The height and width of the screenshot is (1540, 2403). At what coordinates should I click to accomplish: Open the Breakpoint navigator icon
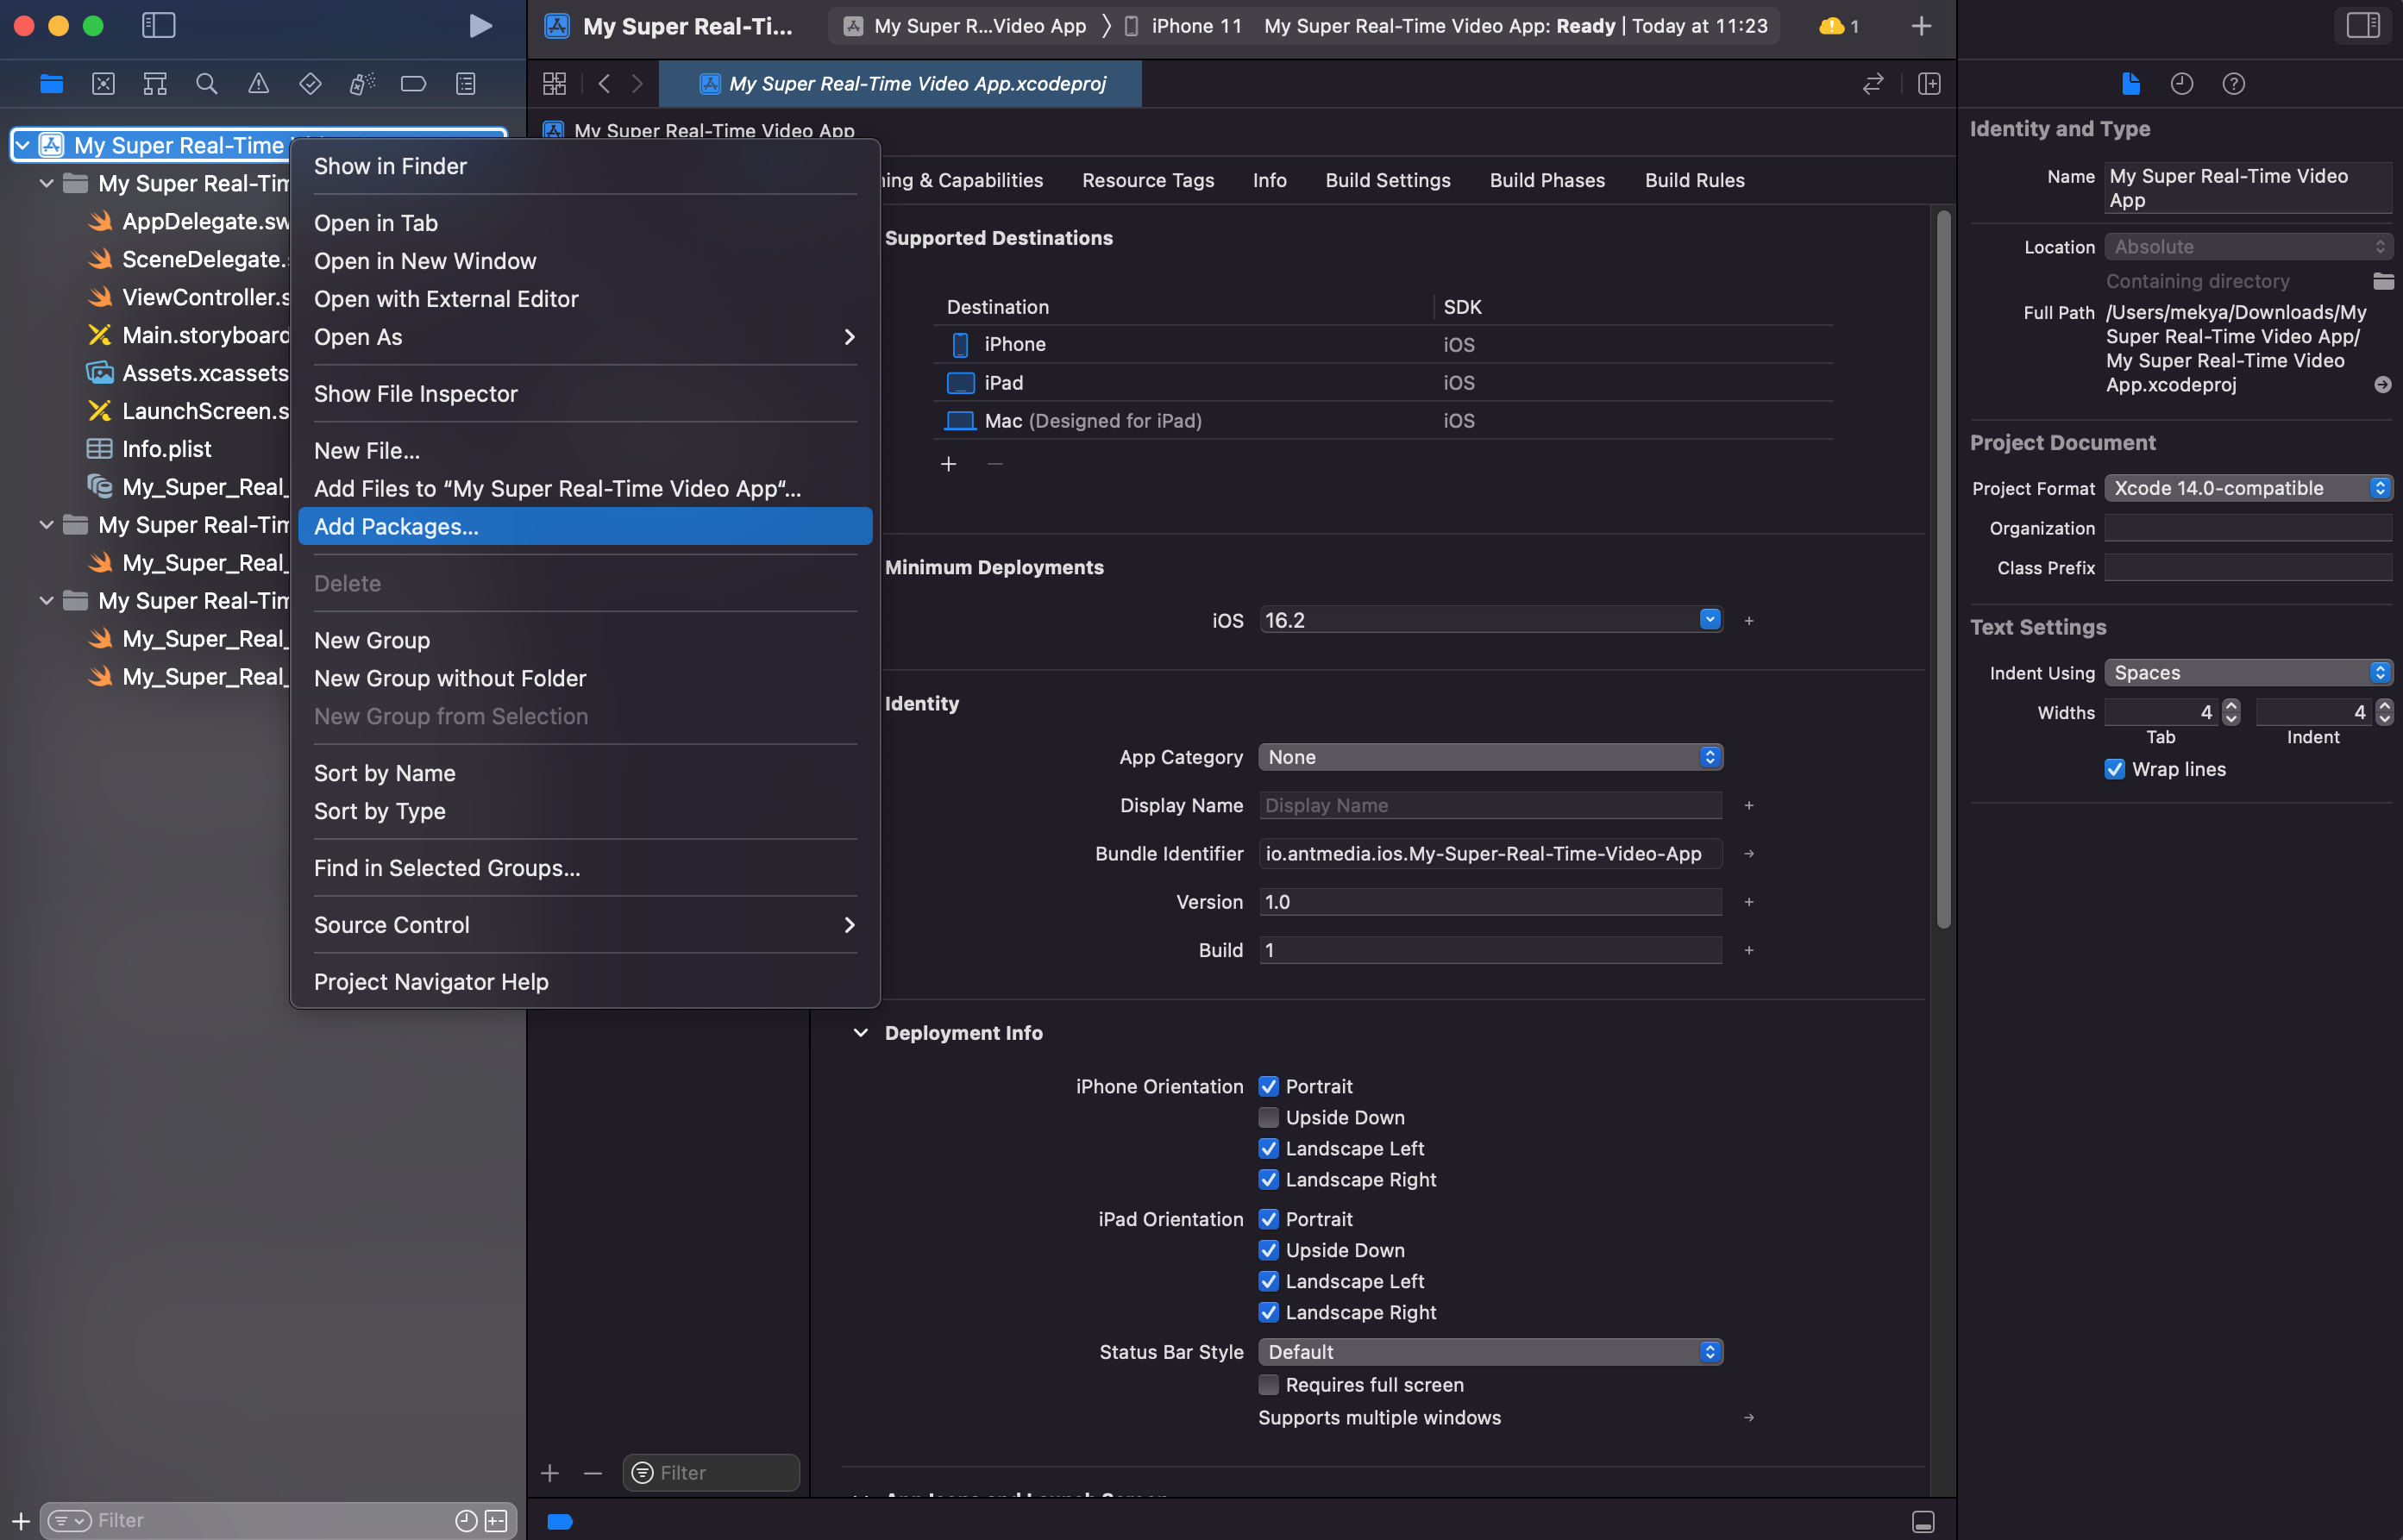click(413, 84)
